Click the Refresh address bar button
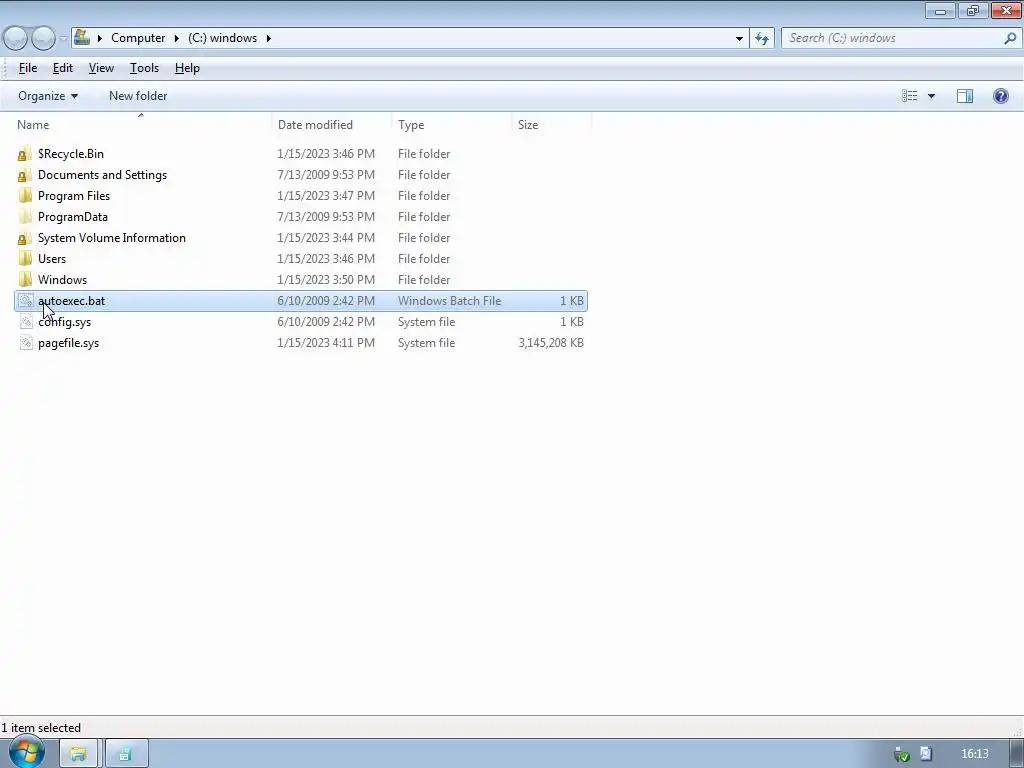Viewport: 1024px width, 768px height. (761, 39)
